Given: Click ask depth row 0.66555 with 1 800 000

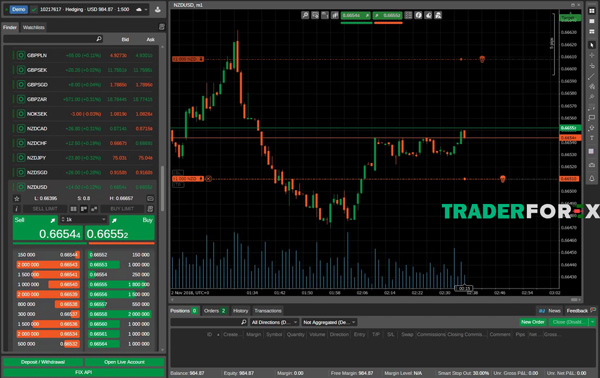Looking at the screenshot, I should coord(119,285).
